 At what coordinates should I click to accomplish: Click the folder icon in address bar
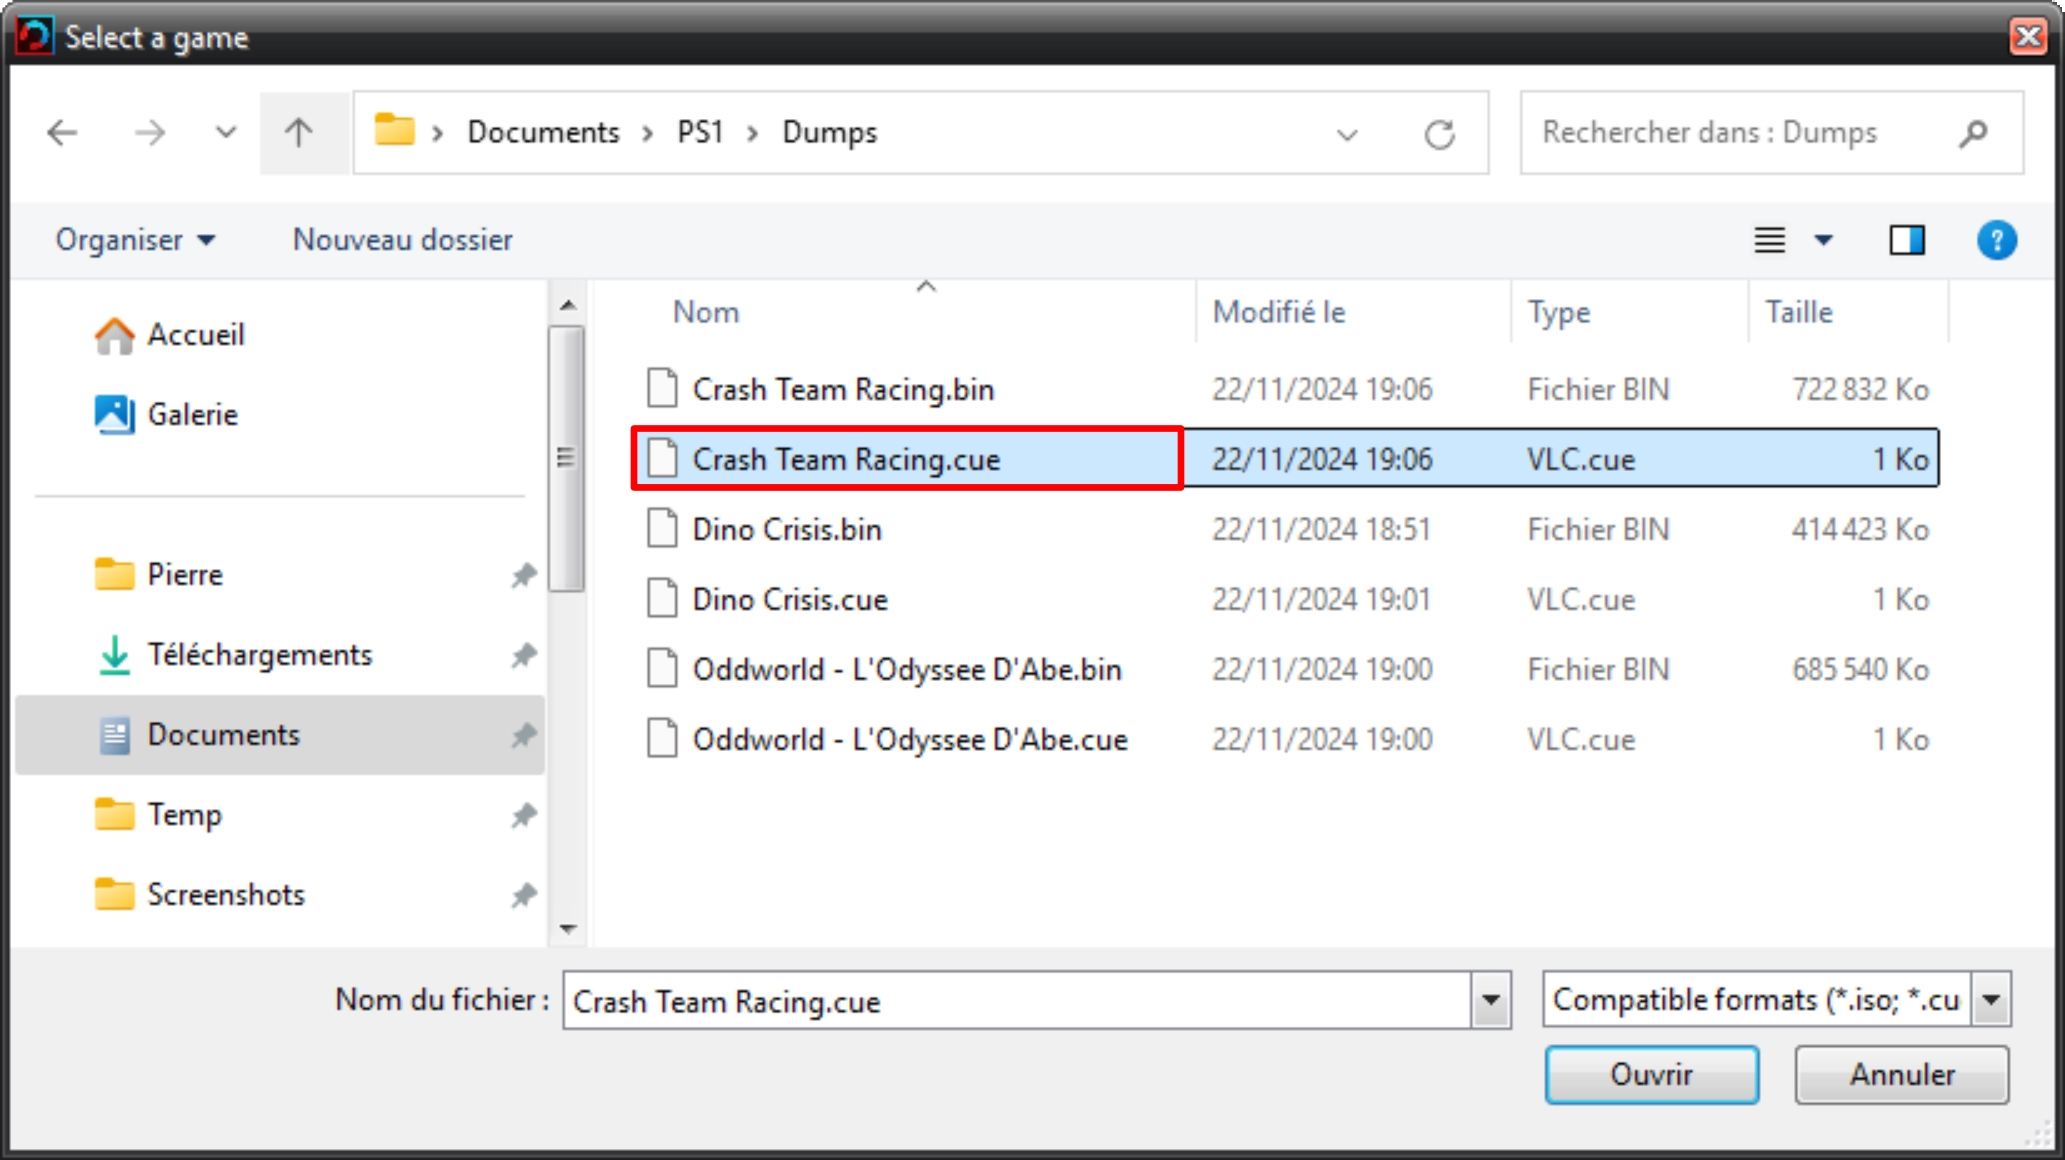click(394, 130)
